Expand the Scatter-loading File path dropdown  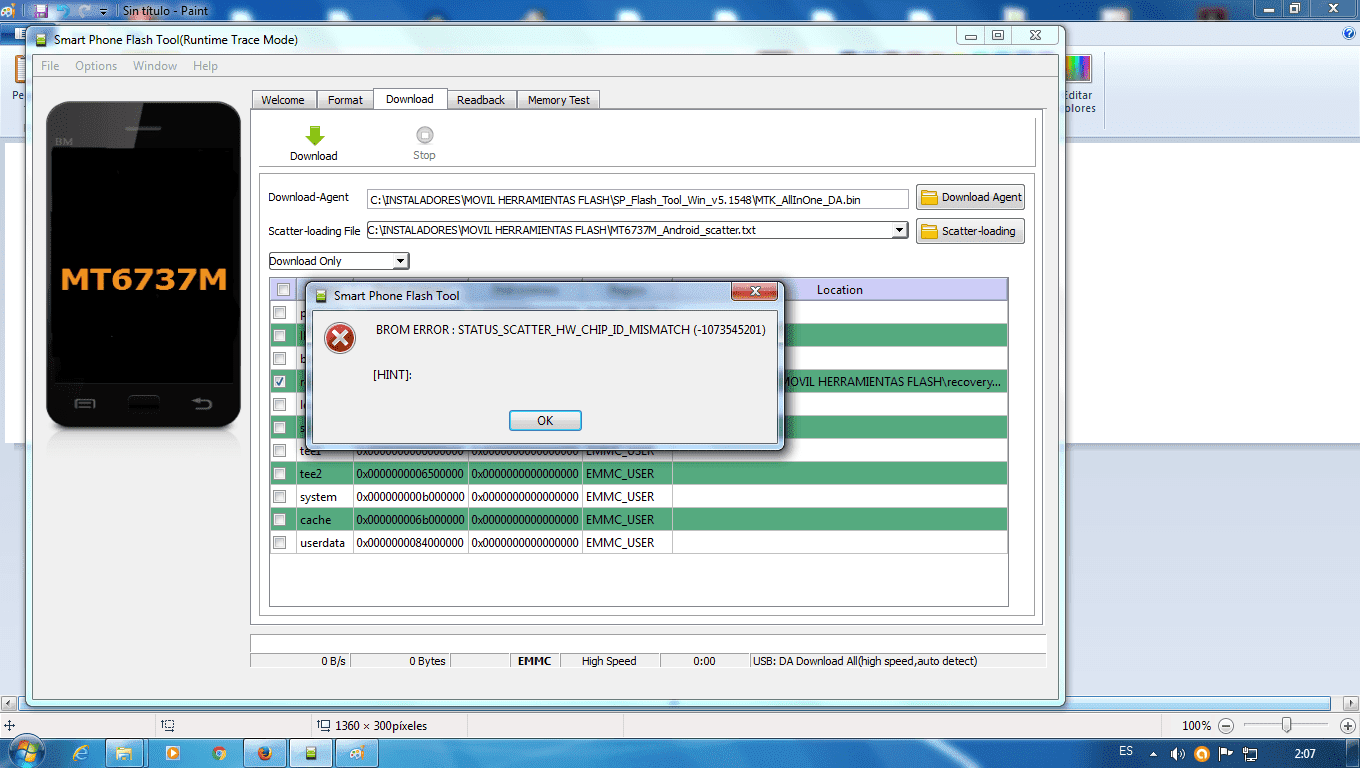(899, 230)
